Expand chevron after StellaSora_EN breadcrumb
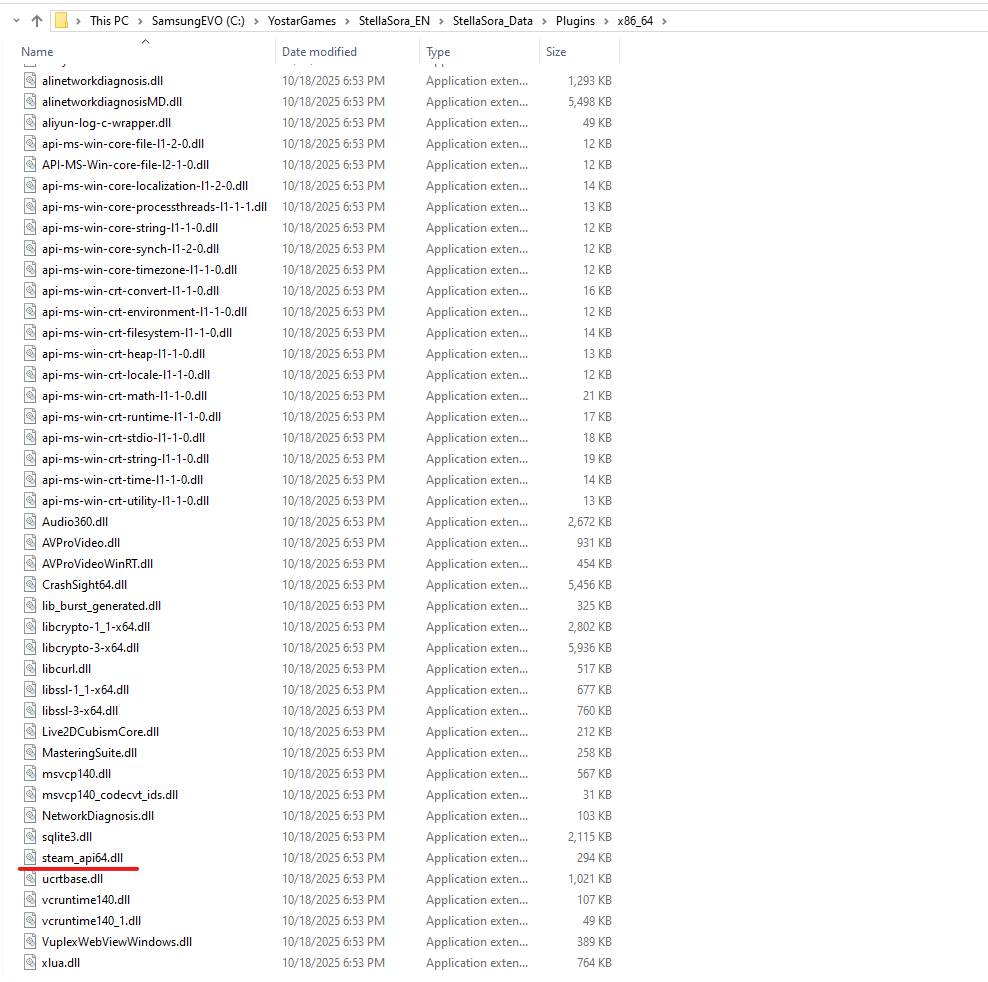Screen dimensions: 988x982 coord(441,21)
